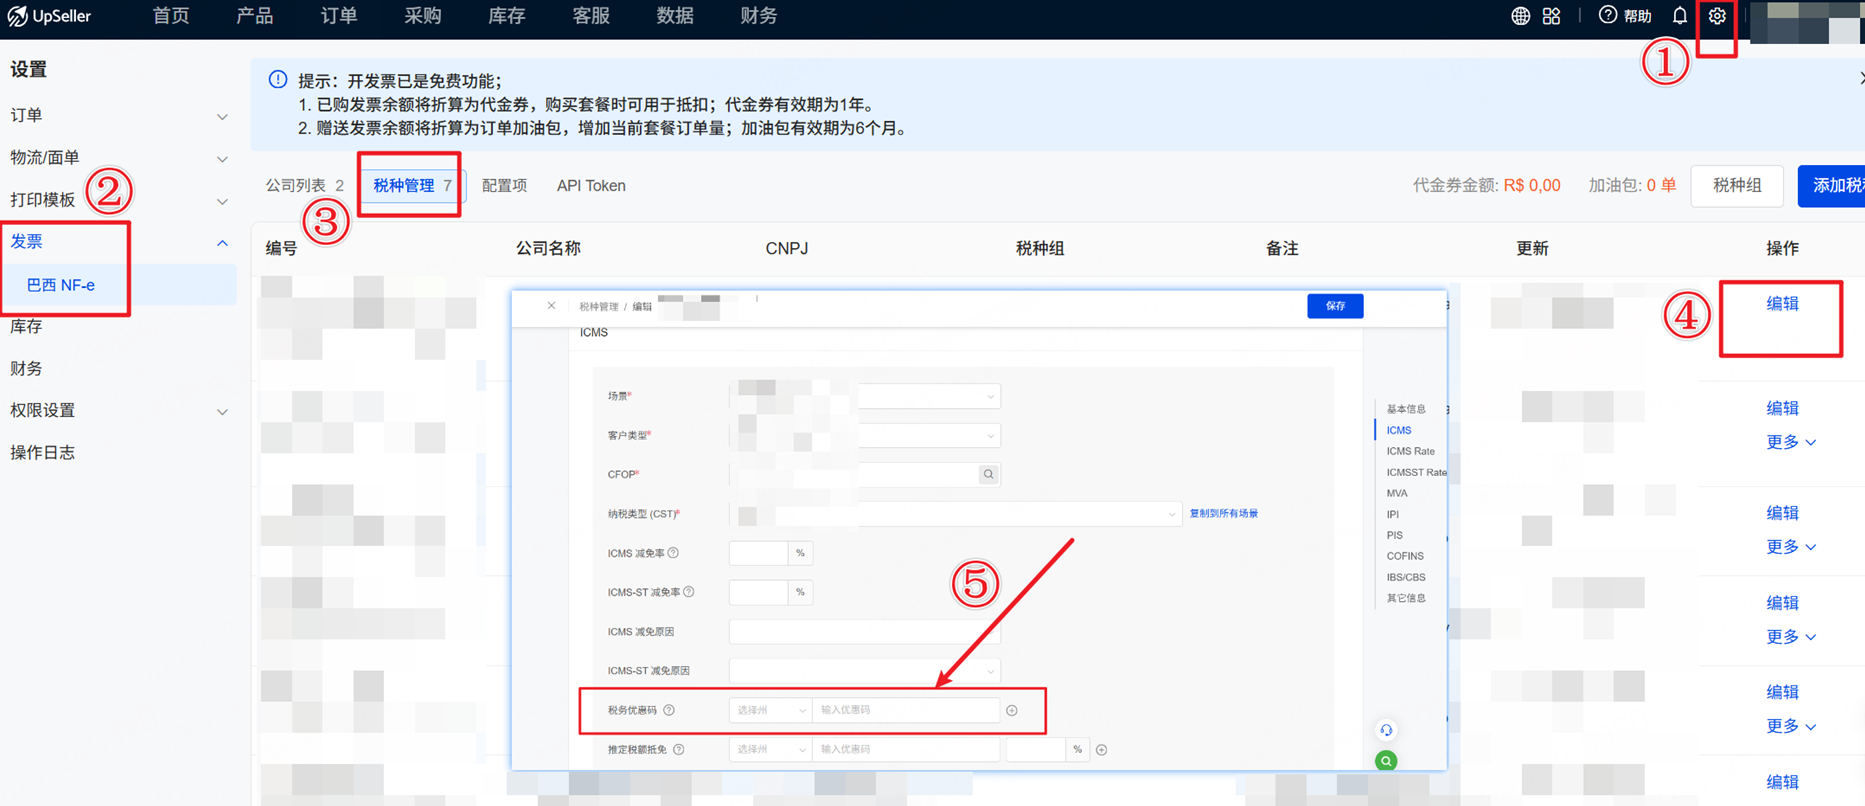Click the CFOP search magnifier icon
Screen dimensions: 1865x806
(988, 475)
